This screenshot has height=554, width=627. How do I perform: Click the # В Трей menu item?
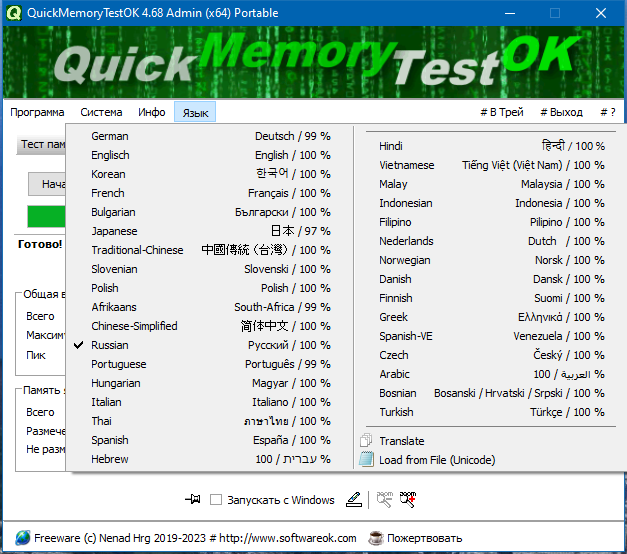click(x=502, y=112)
